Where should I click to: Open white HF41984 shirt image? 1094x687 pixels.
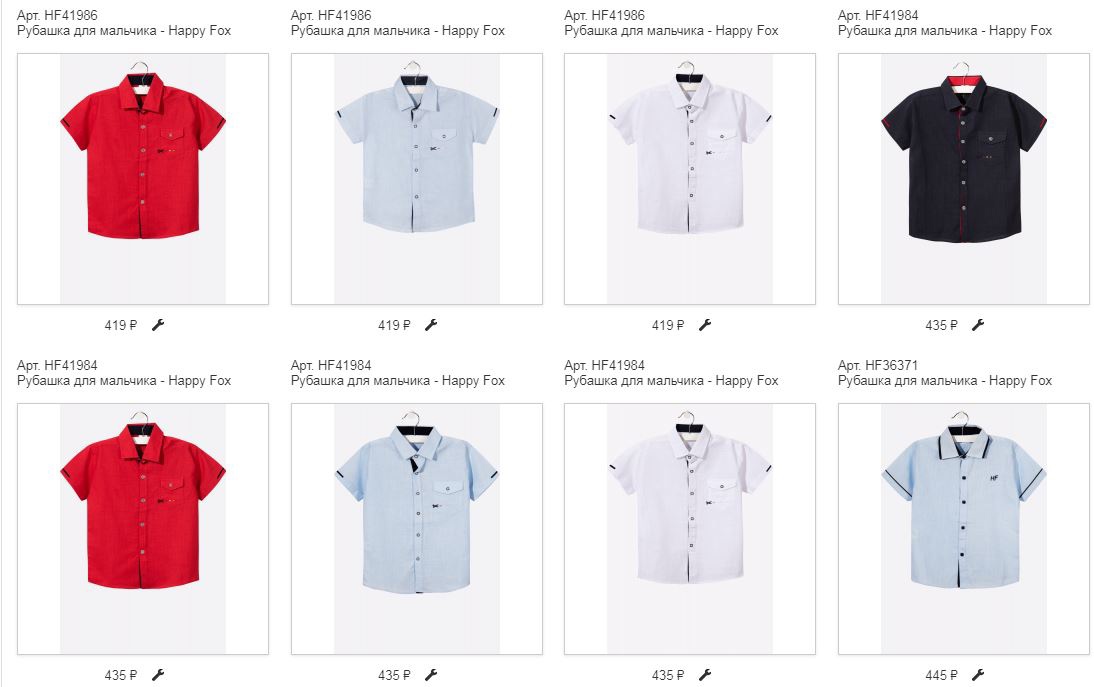(690, 529)
